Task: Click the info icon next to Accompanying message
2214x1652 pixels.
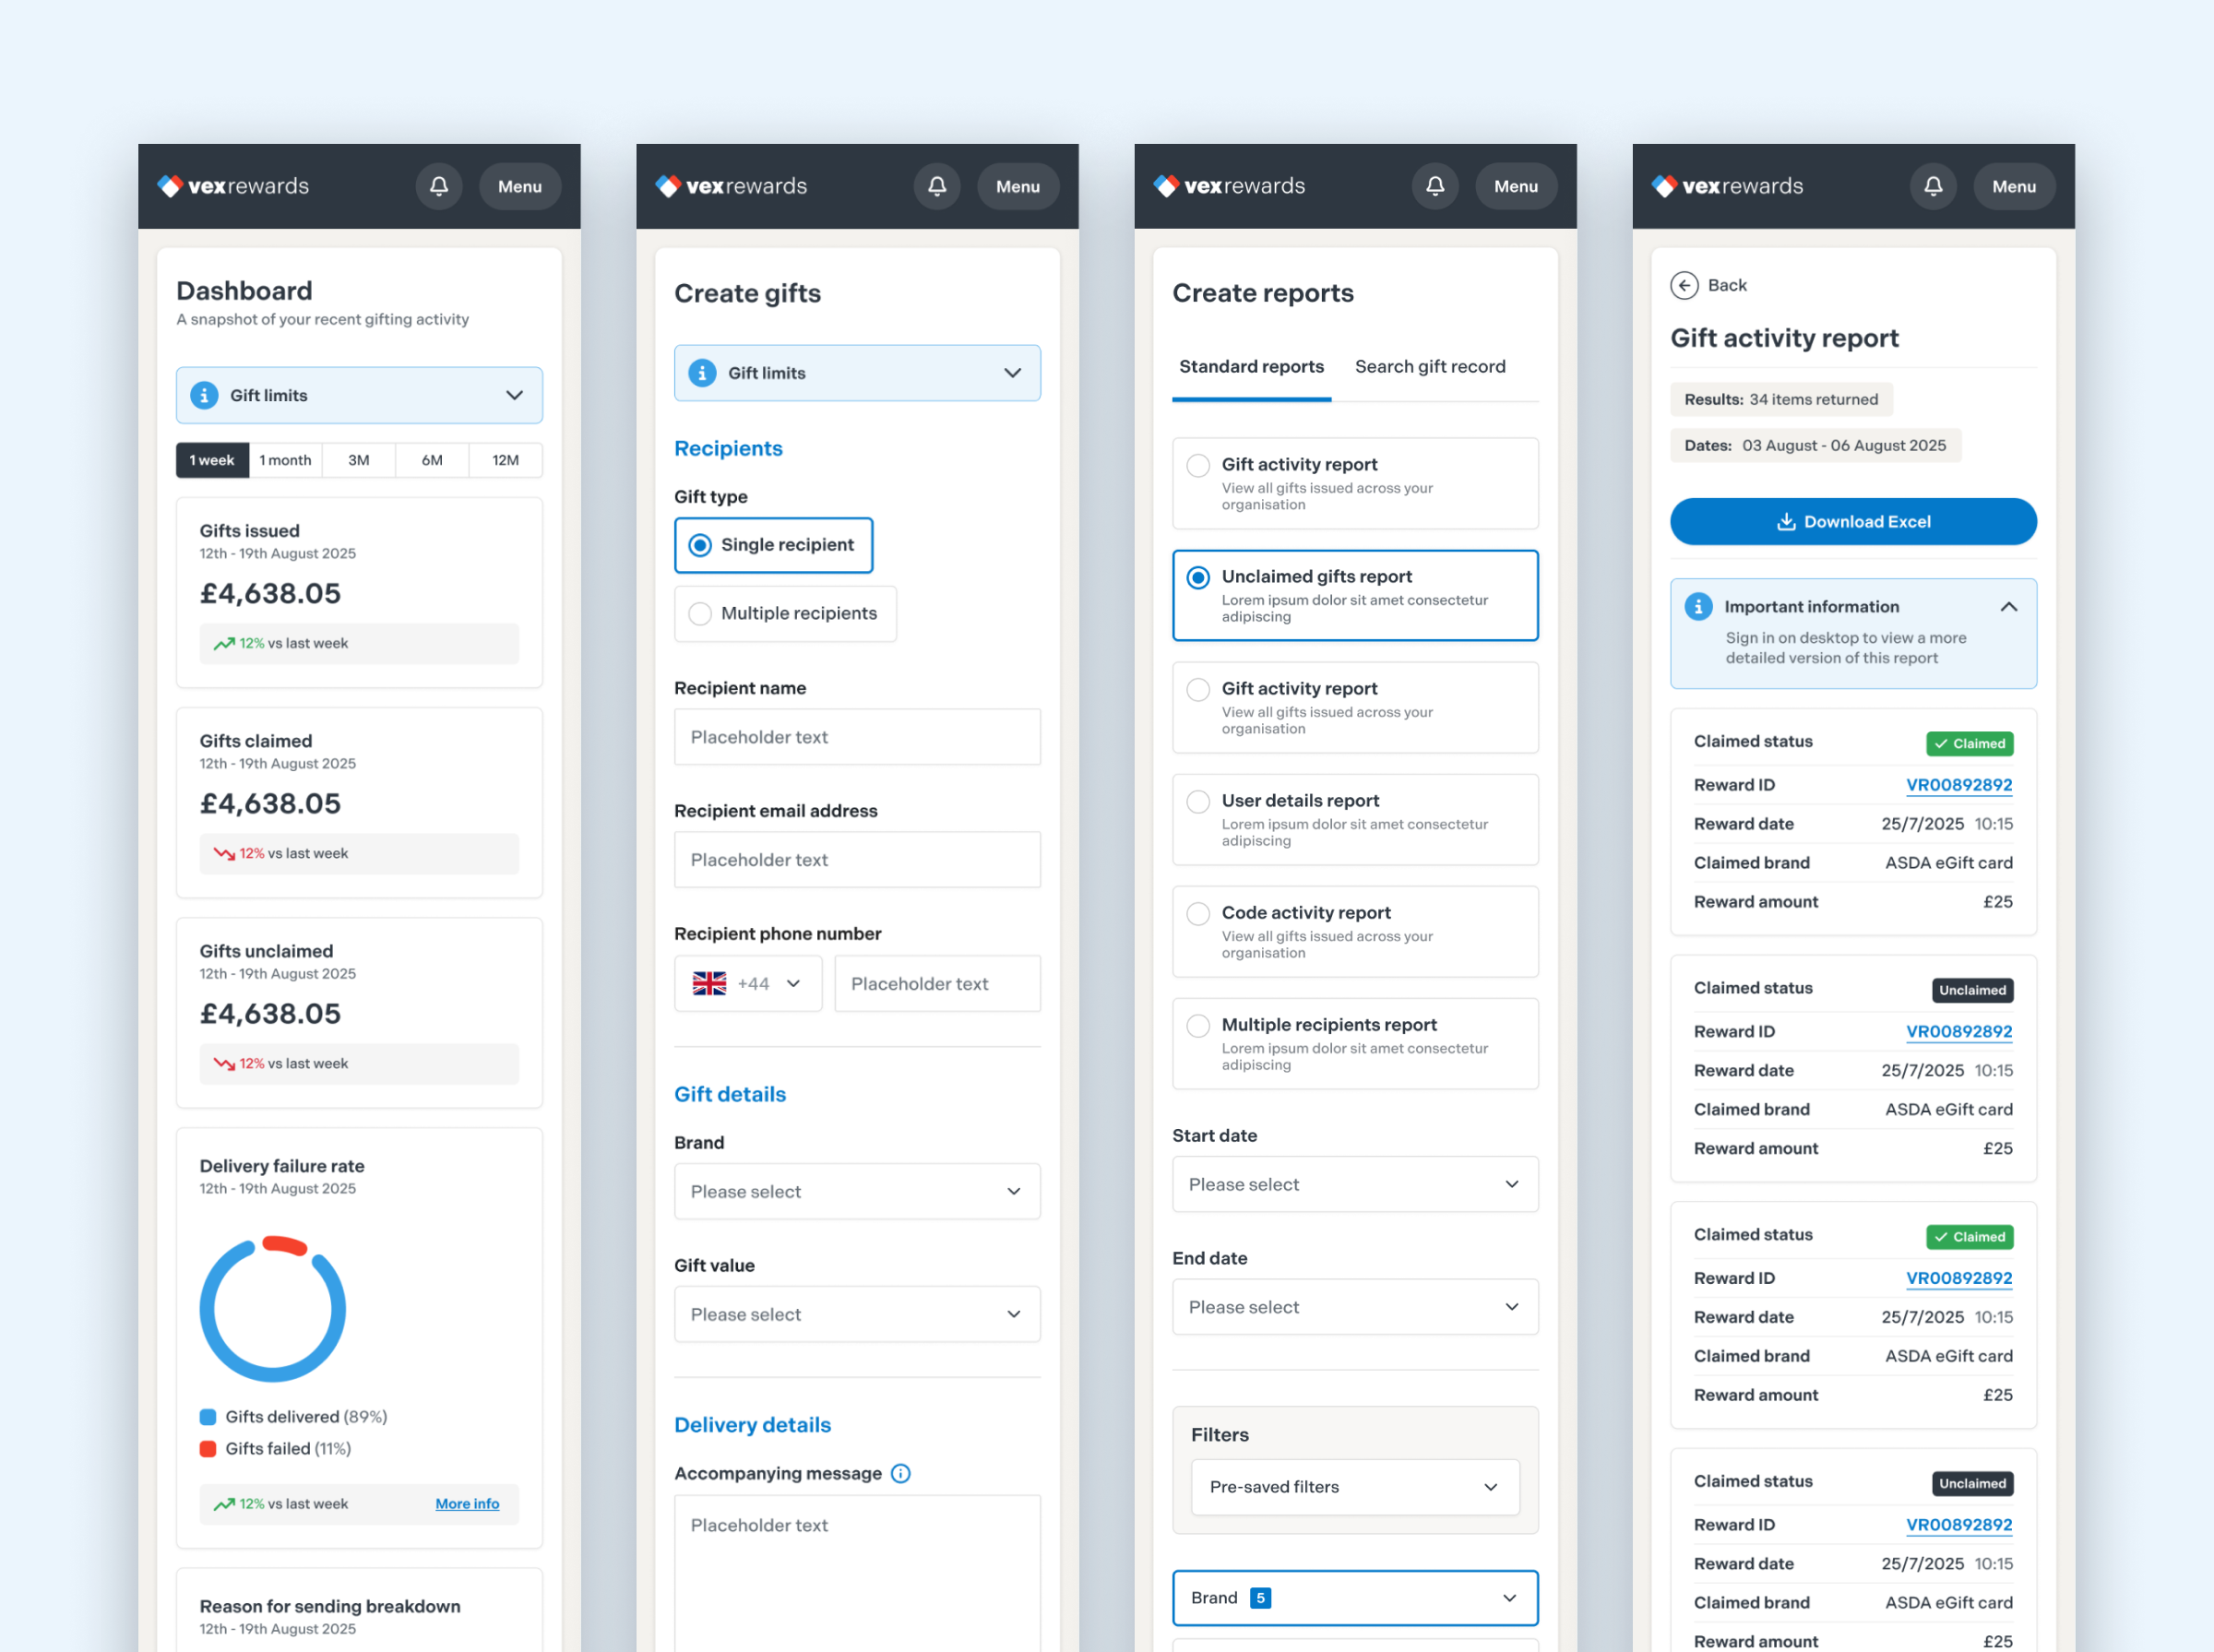Action: pyautogui.click(x=901, y=1473)
